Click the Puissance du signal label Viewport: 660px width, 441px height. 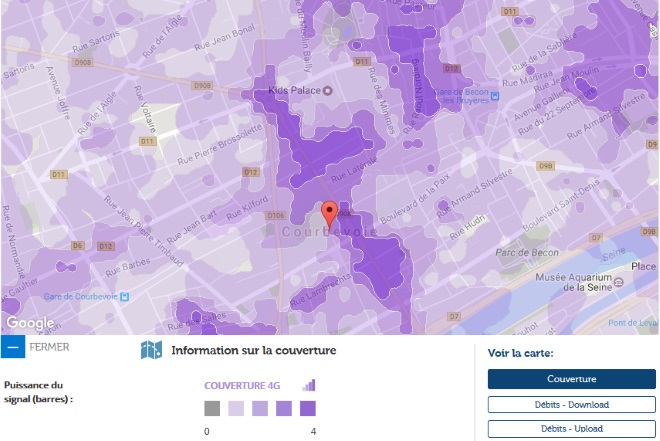[x=38, y=392]
